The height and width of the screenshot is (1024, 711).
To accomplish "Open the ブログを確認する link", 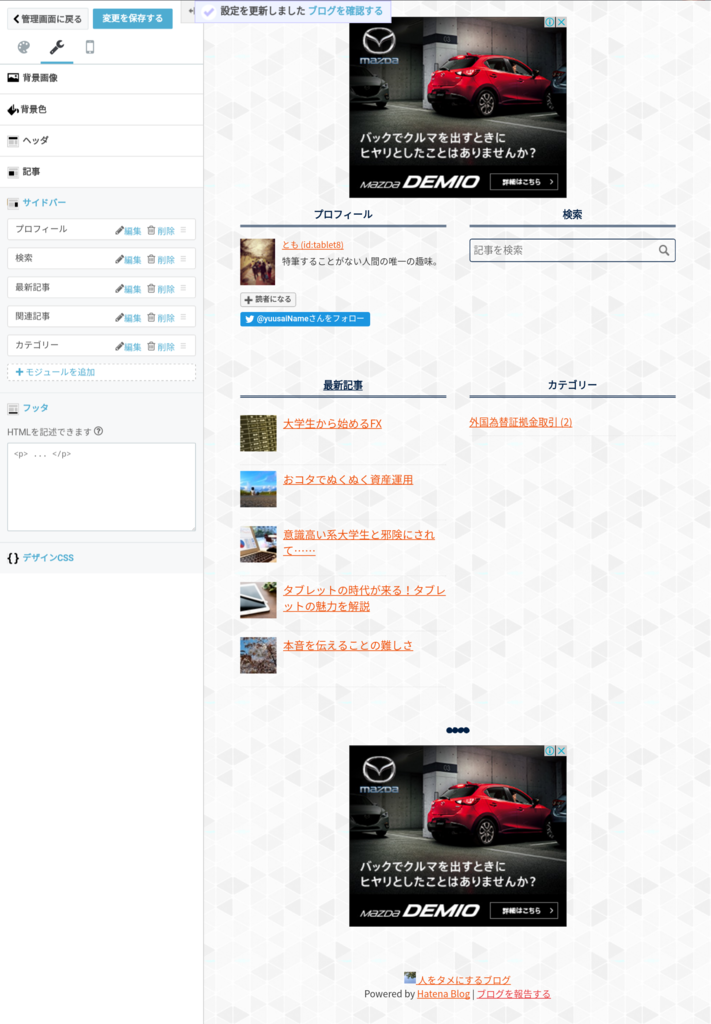I will point(345,11).
